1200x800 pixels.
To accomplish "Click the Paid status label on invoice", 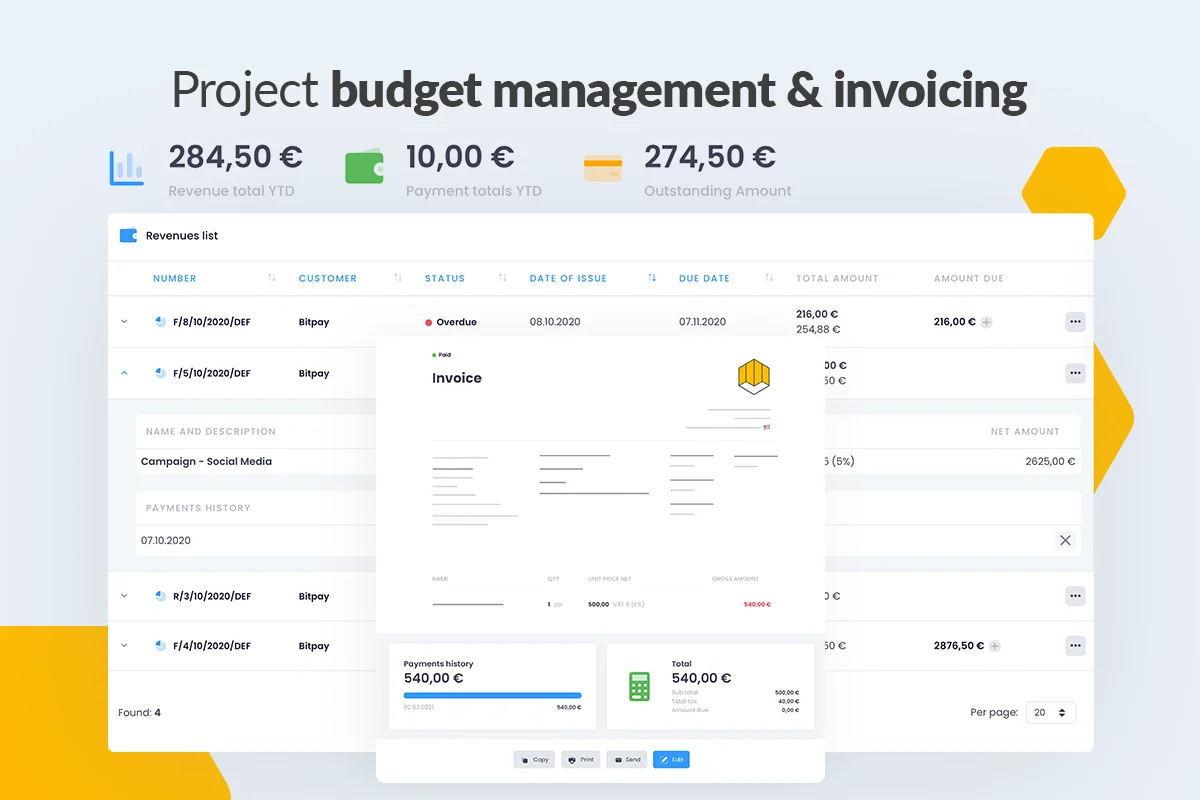I will pos(442,355).
